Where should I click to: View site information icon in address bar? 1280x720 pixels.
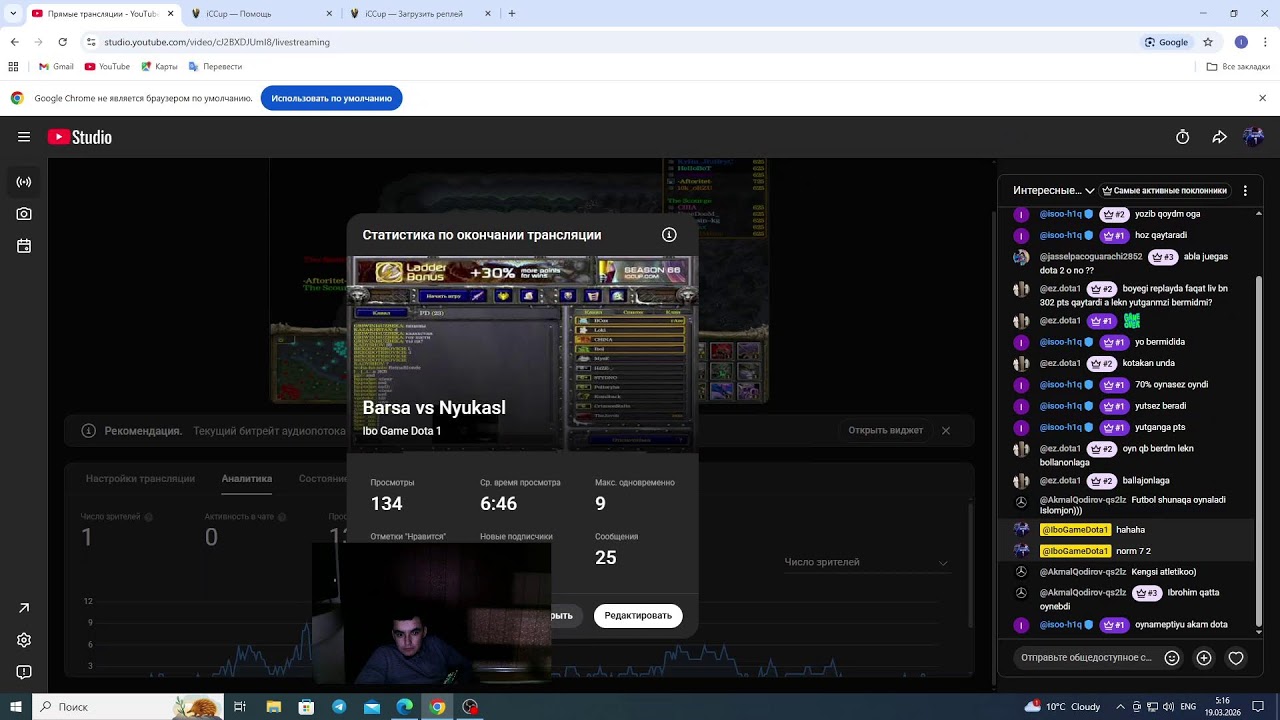click(x=91, y=42)
